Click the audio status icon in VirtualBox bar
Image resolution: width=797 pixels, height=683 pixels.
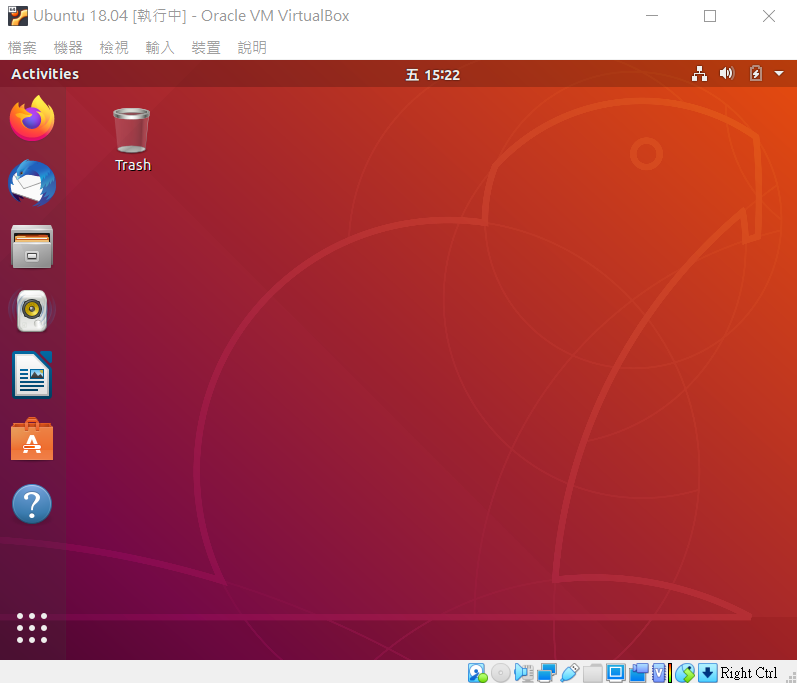(x=524, y=672)
